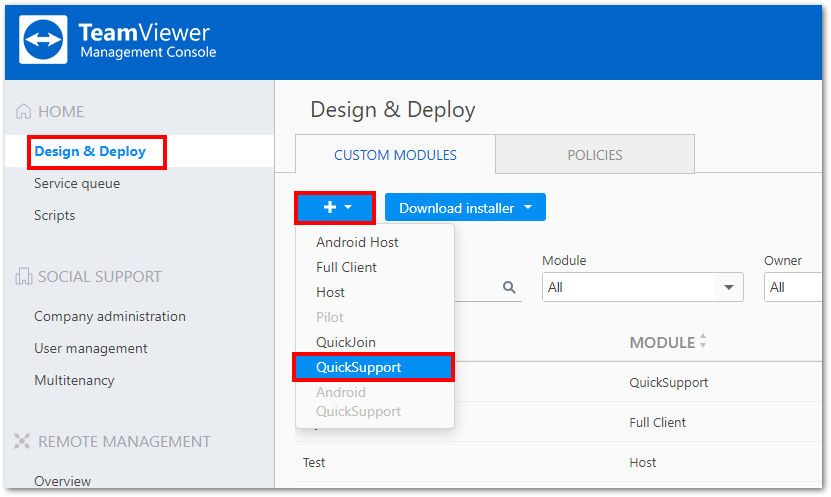Screen dimensions: 831x497
Task: Click the search magnifier icon
Action: tap(509, 288)
